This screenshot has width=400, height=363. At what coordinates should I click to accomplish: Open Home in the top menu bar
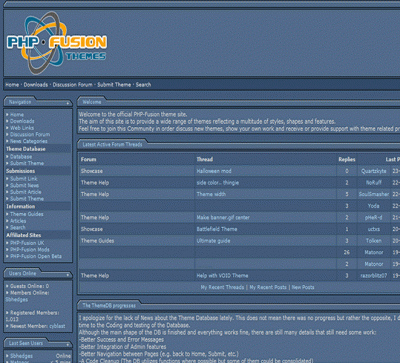12,85
